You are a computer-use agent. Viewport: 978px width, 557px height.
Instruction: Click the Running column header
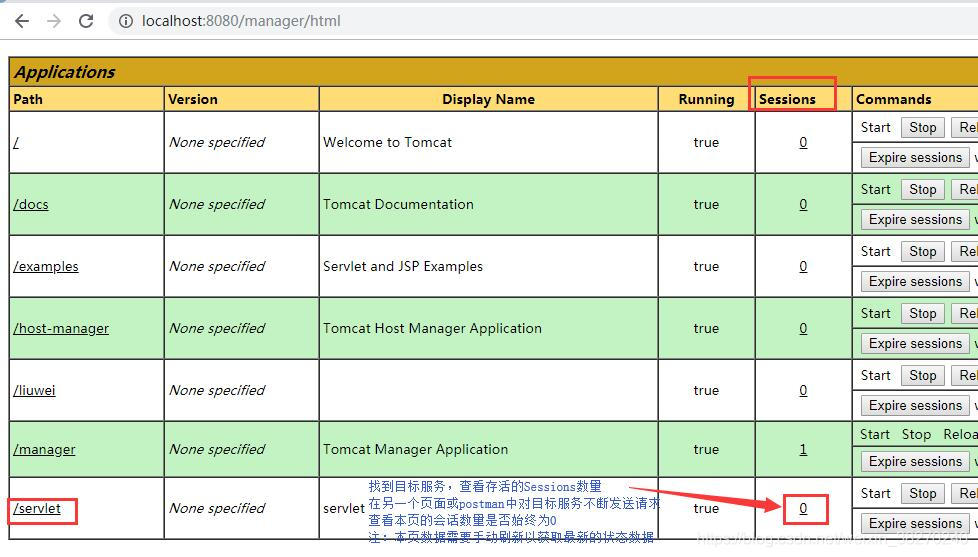(706, 99)
